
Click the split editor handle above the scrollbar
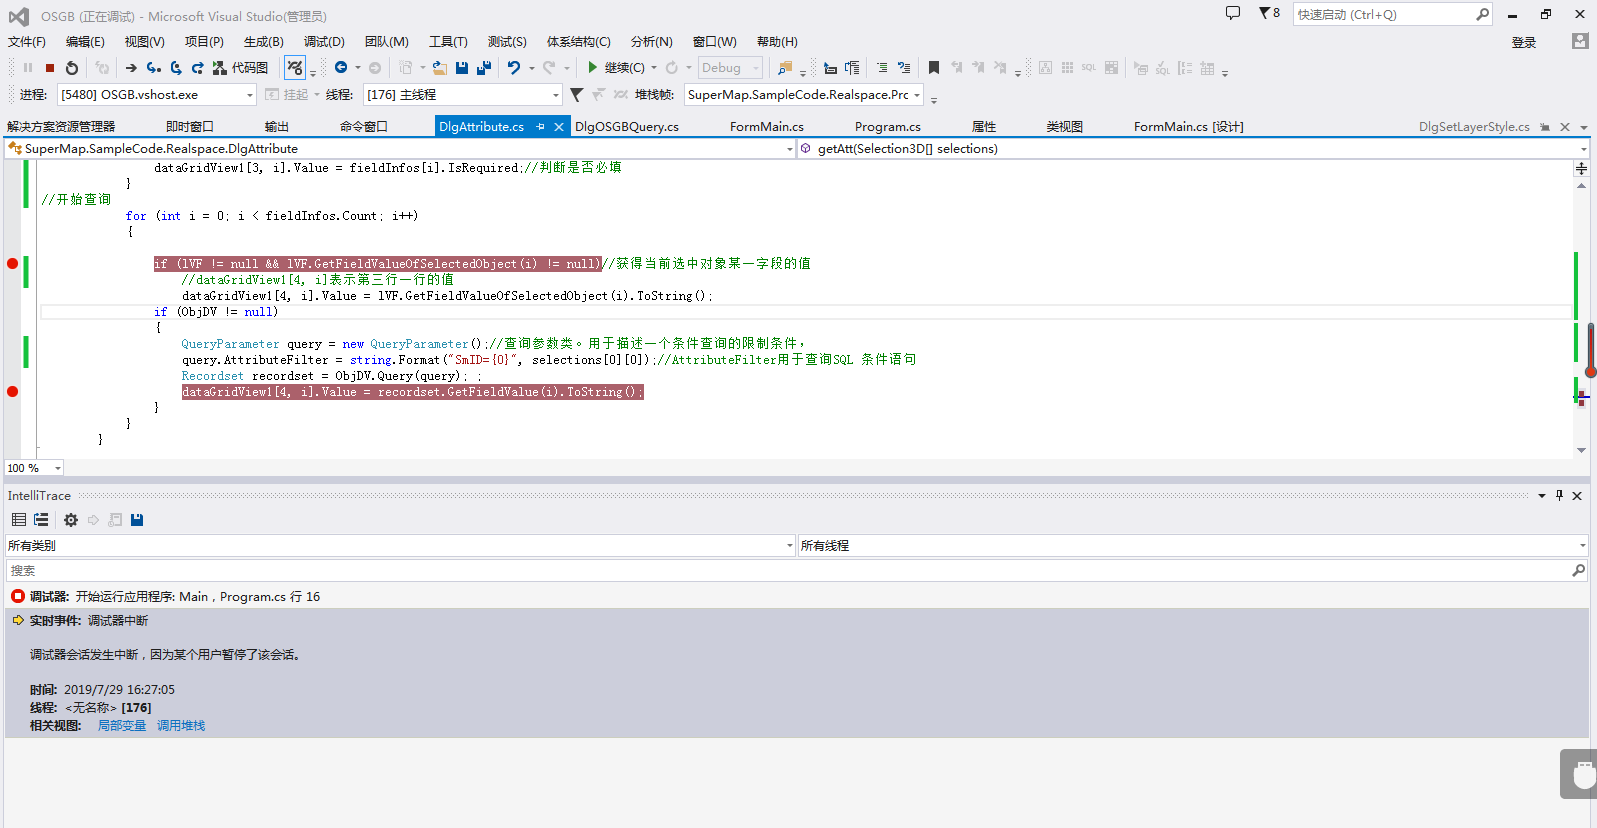[1581, 168]
